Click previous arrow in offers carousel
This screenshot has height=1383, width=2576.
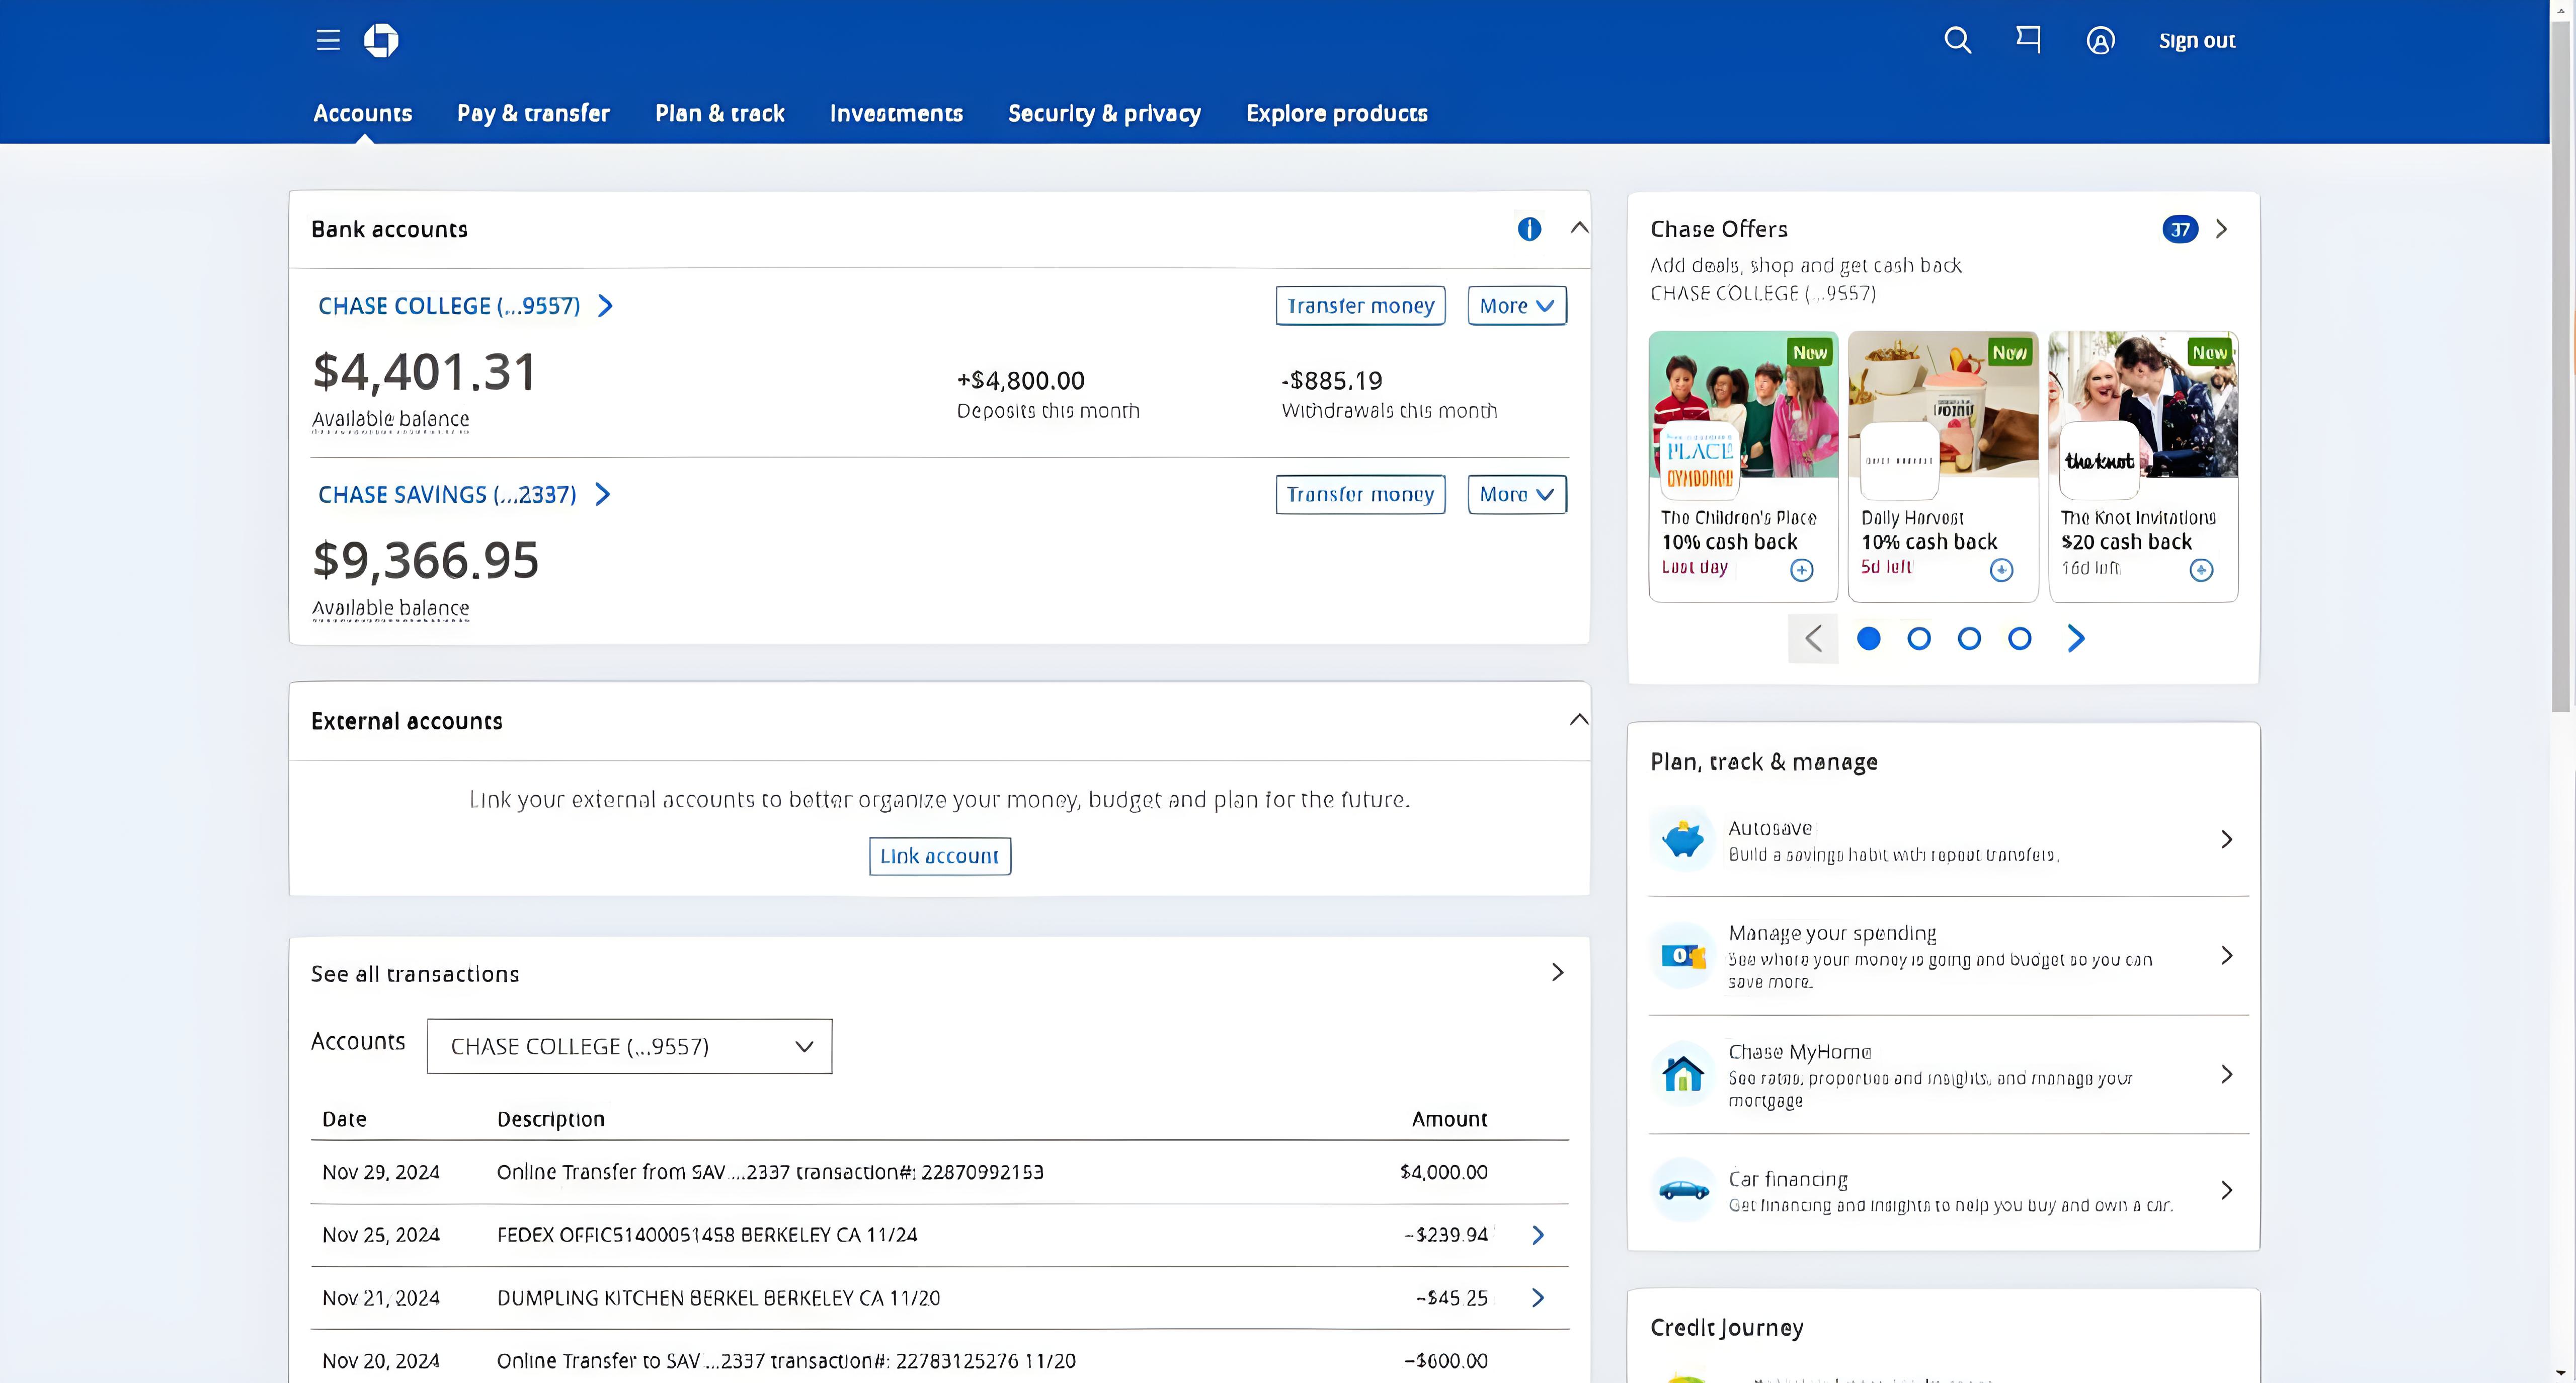(x=1813, y=638)
